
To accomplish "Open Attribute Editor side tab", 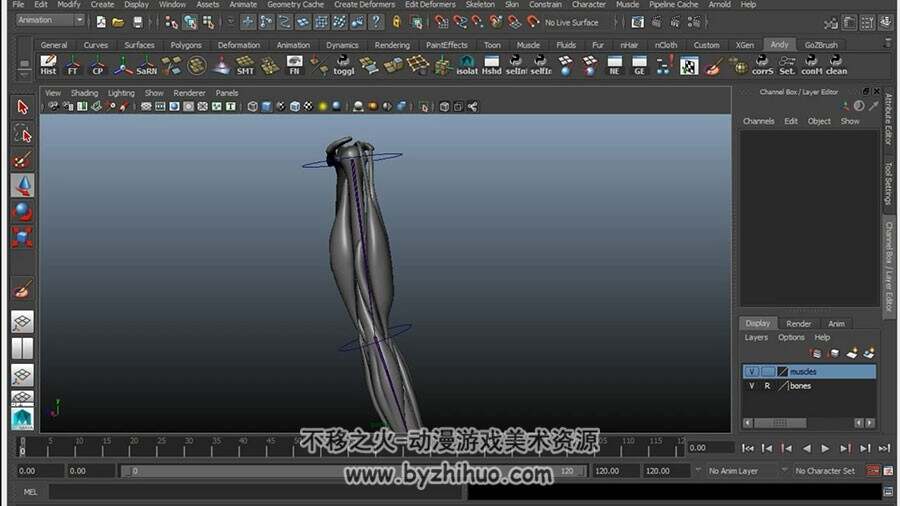I will [x=888, y=119].
